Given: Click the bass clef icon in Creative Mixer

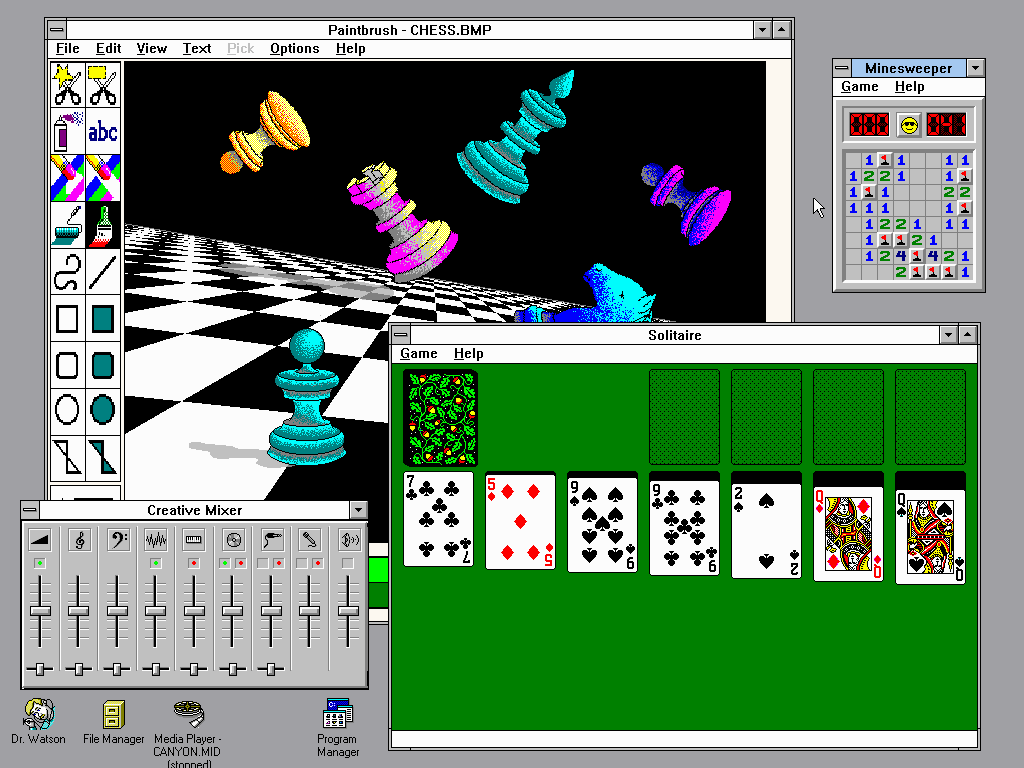Looking at the screenshot, I should 118,539.
